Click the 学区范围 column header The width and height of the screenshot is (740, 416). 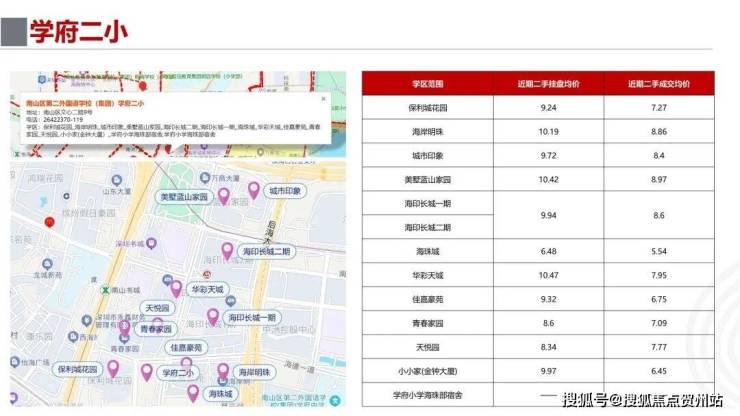(428, 84)
